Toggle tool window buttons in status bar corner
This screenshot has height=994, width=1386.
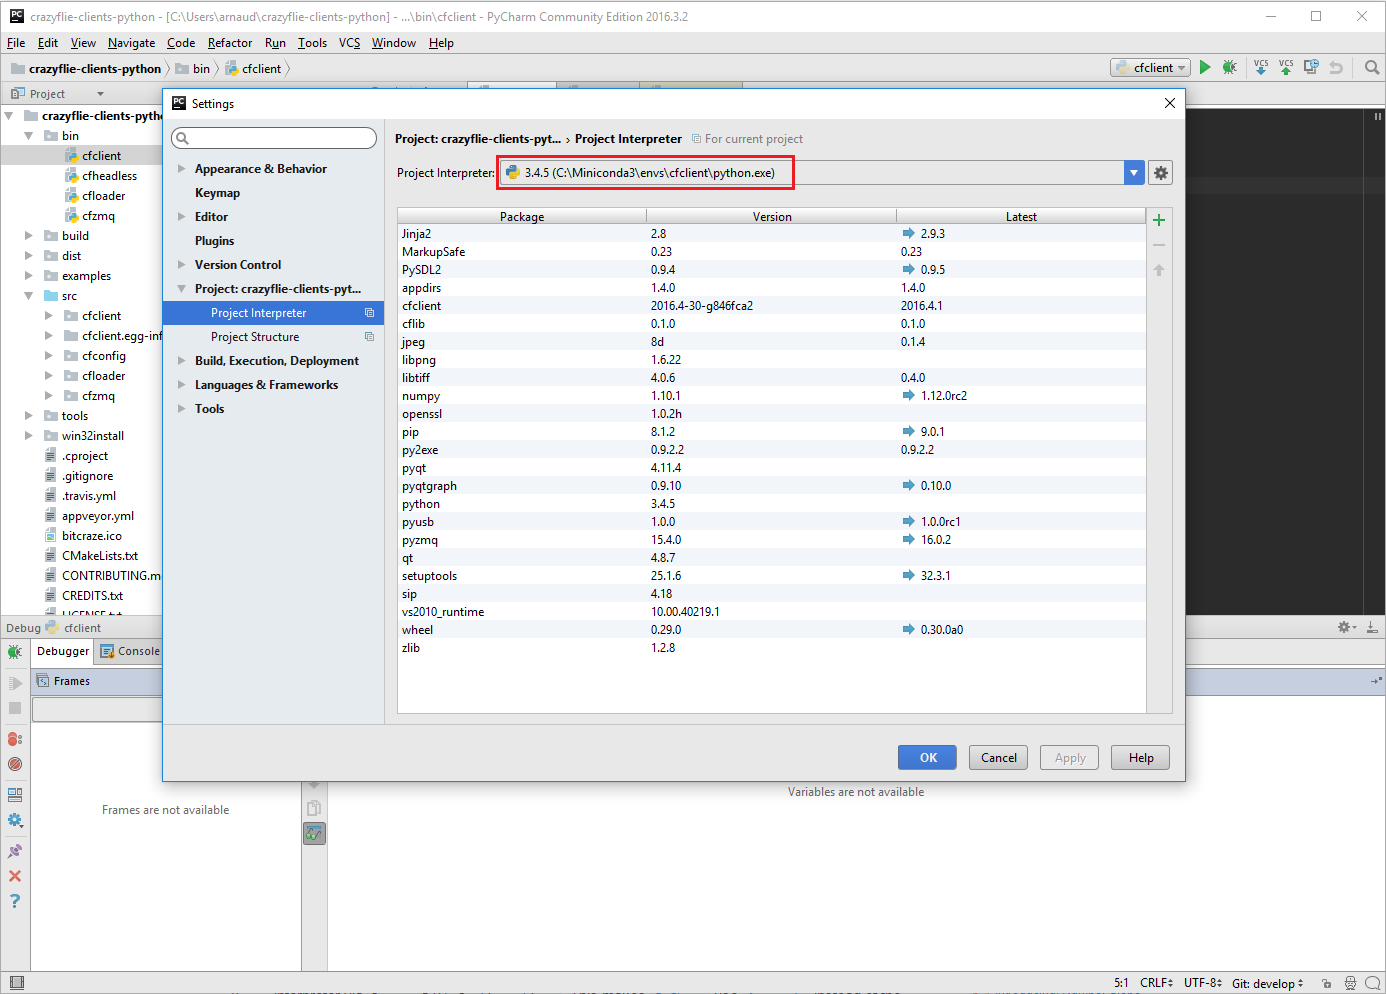pos(16,983)
